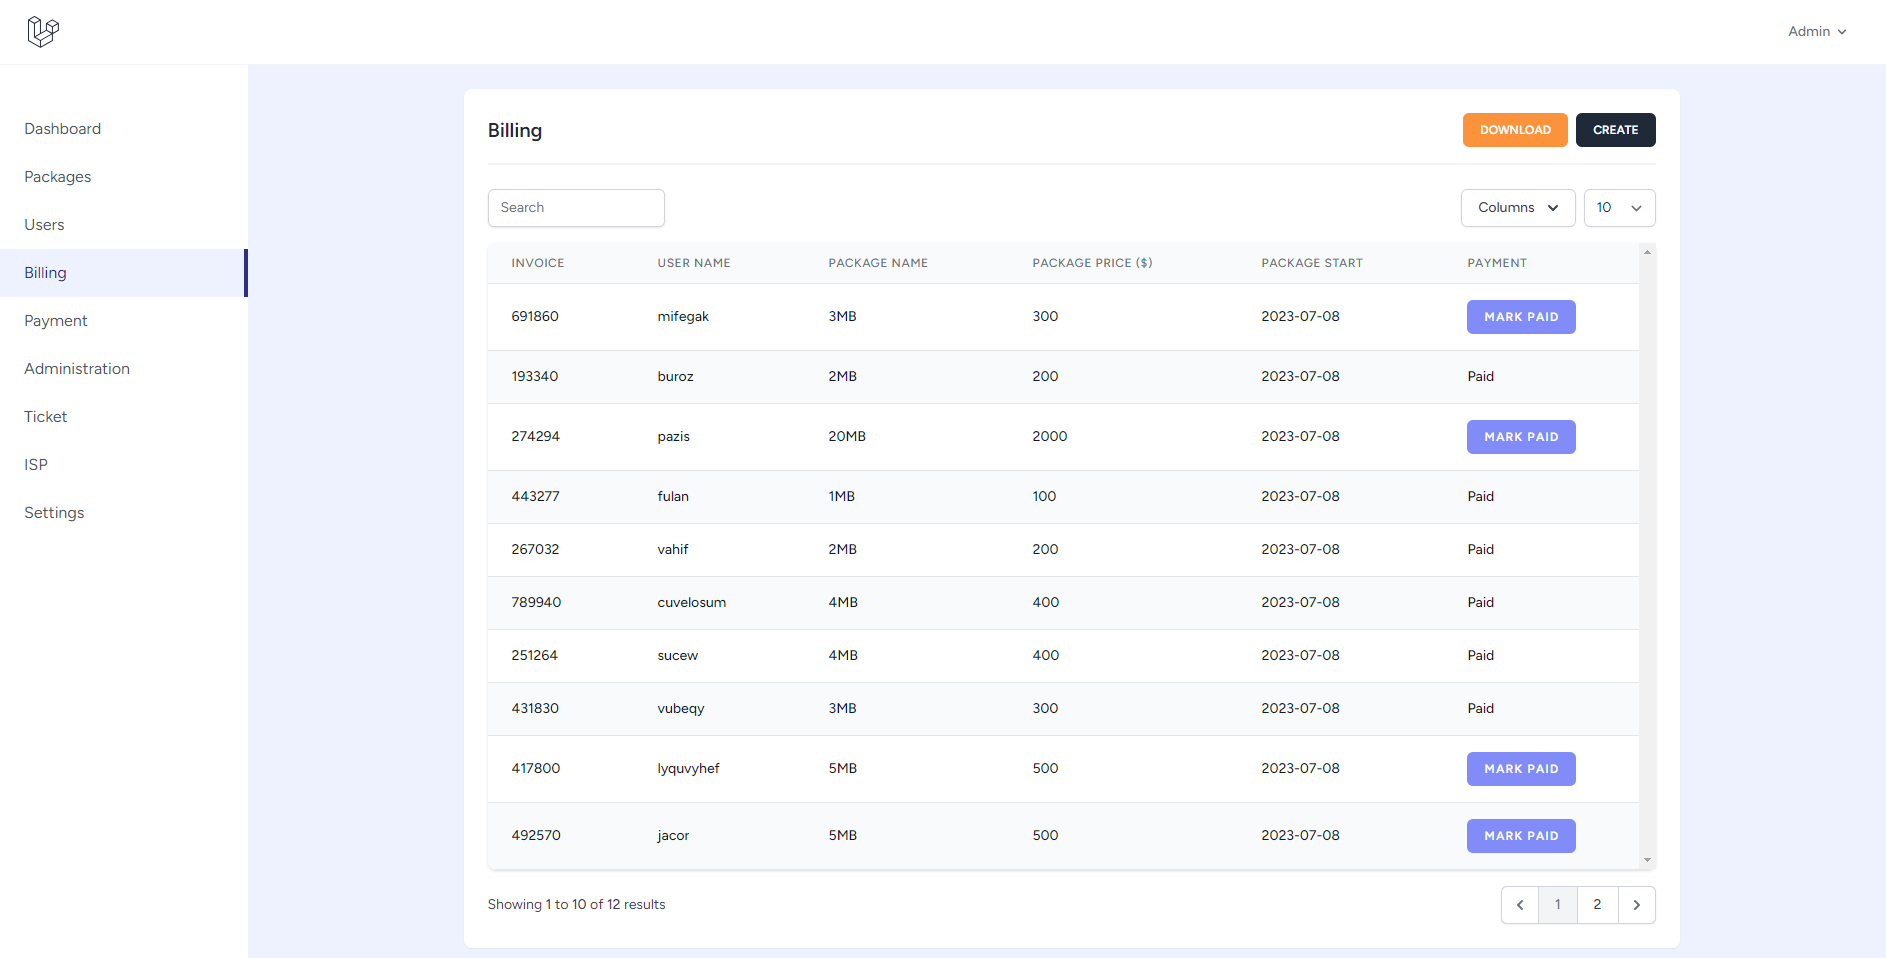Select the Ticket sidebar item
Image resolution: width=1886 pixels, height=958 pixels.
tap(45, 416)
